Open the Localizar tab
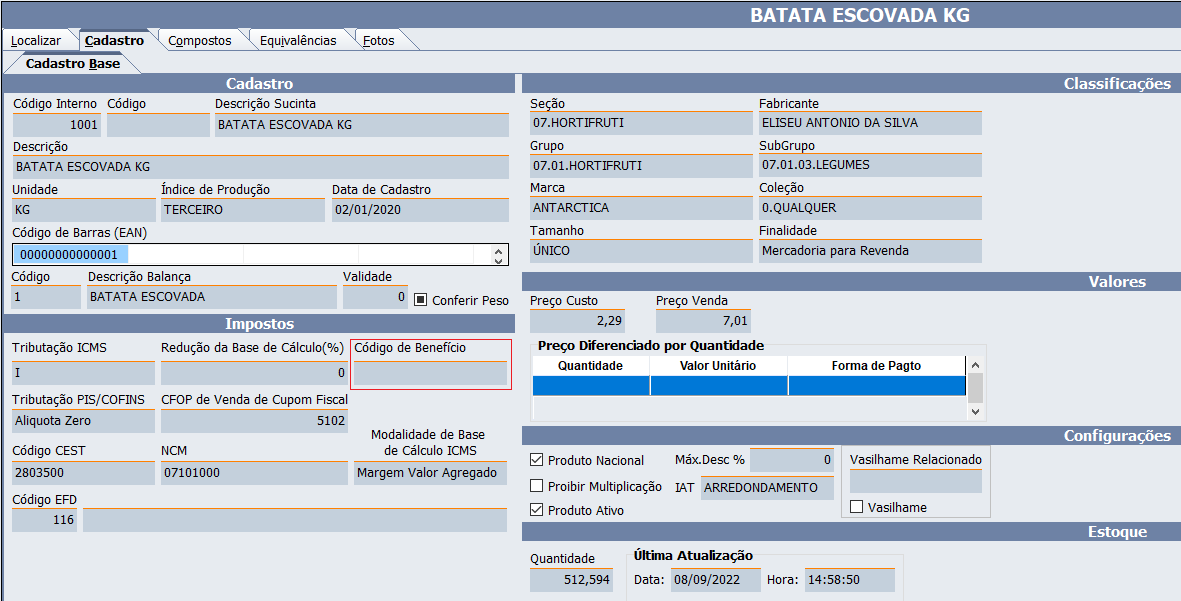 point(36,41)
